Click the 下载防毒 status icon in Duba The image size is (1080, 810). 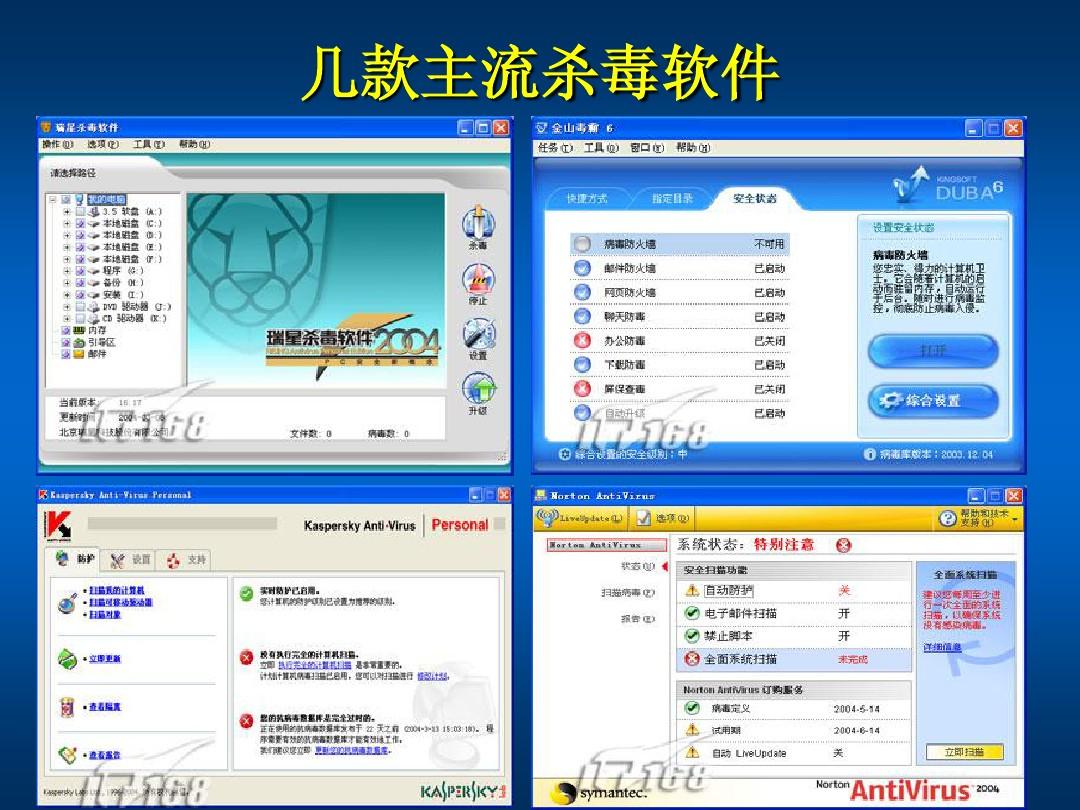[x=583, y=364]
